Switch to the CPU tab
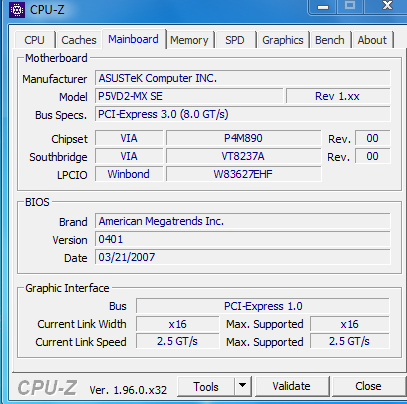The width and height of the screenshot is (407, 404). point(34,40)
